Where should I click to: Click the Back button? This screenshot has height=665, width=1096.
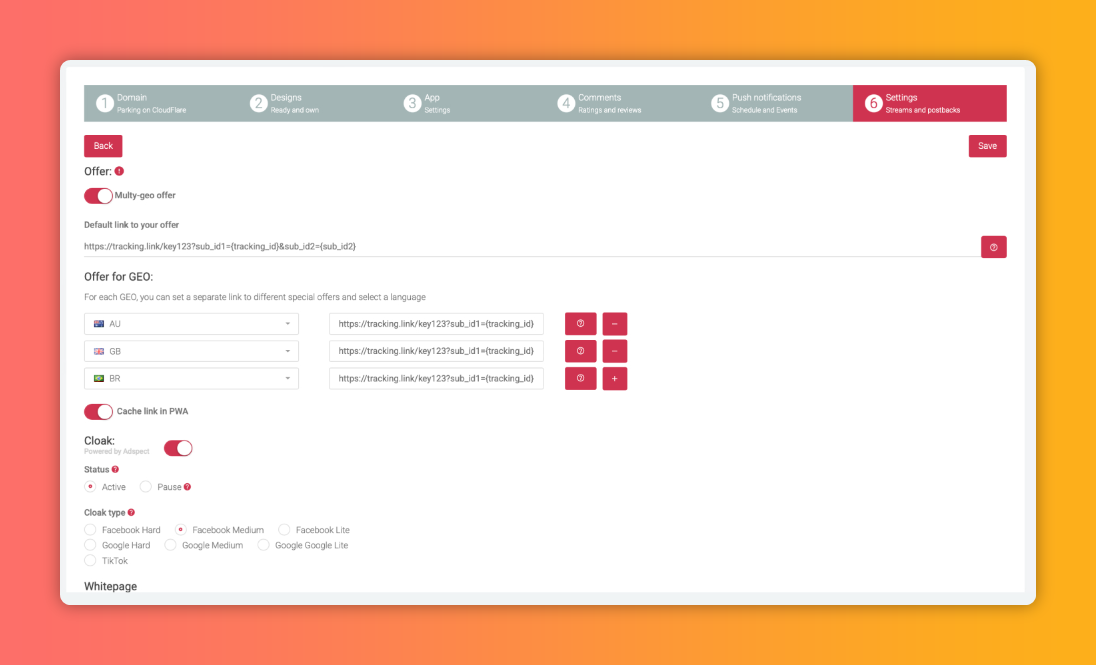(103, 146)
